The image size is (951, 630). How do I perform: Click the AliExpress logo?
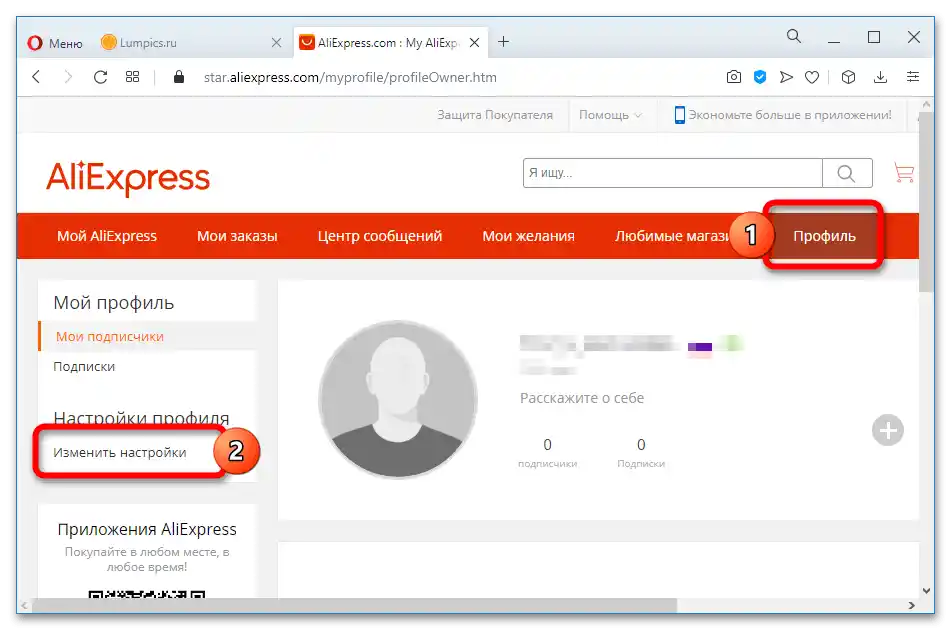128,178
